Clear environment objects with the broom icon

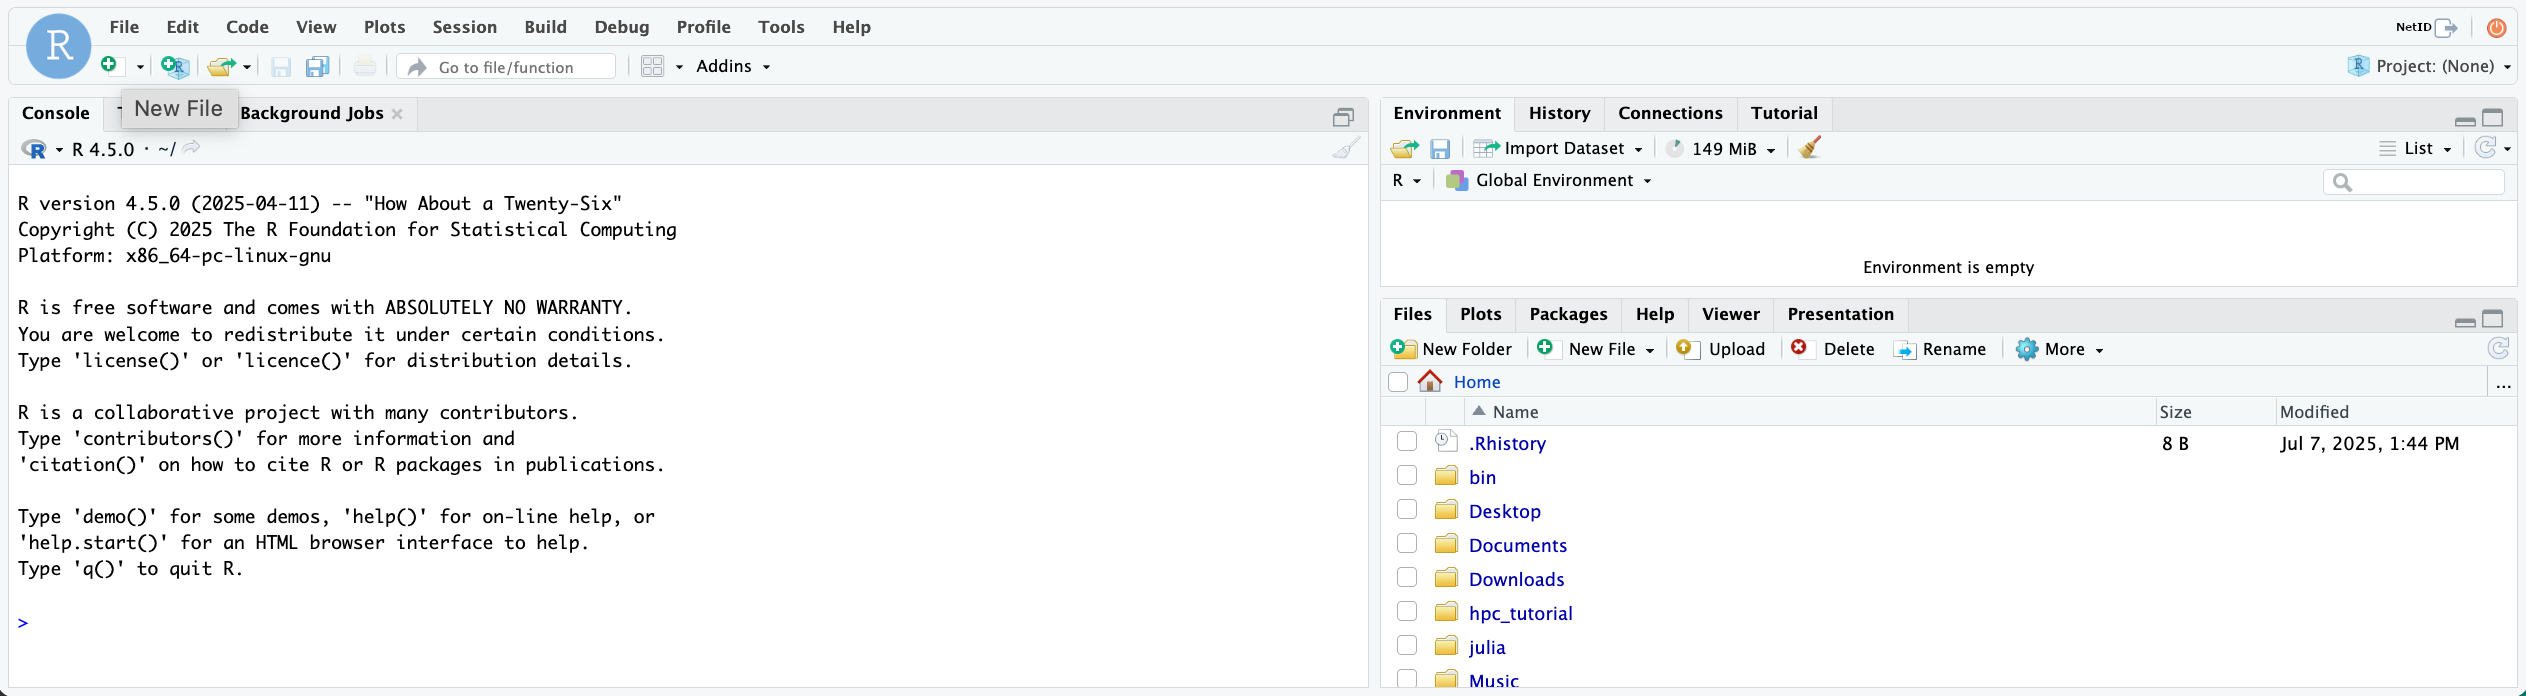coord(1809,148)
